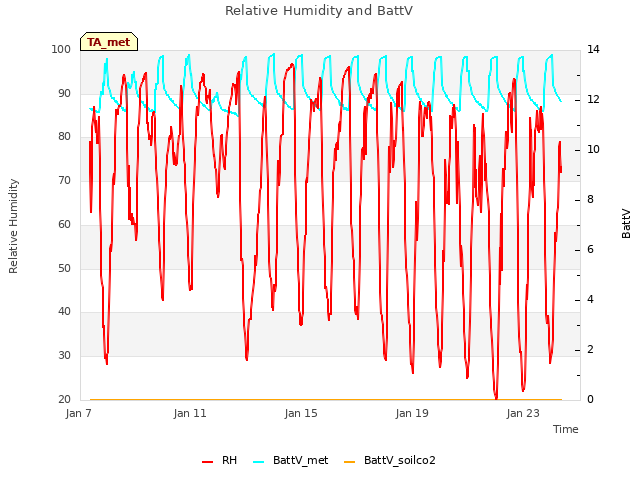Image resolution: width=640 pixels, height=480 pixels.
Task: Click the Jan 11 x-axis tick label
Action: (190, 413)
